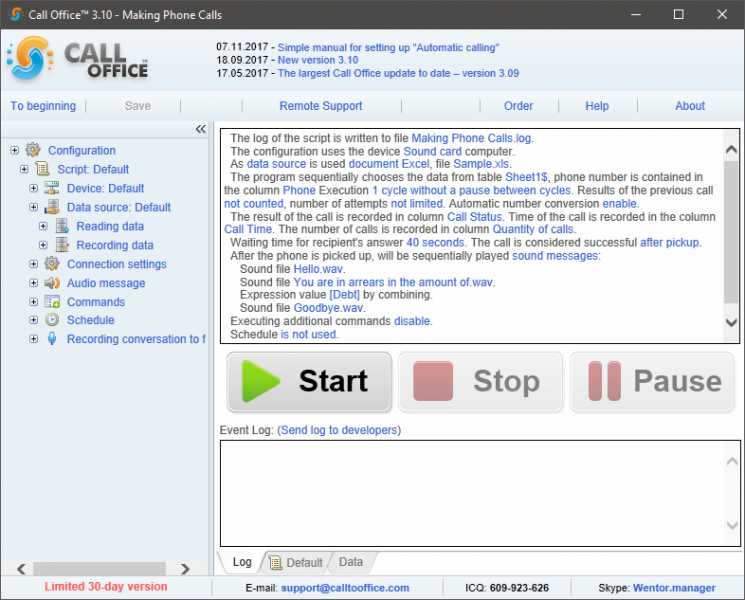
Task: Expand the Audio message node
Action: tap(33, 283)
